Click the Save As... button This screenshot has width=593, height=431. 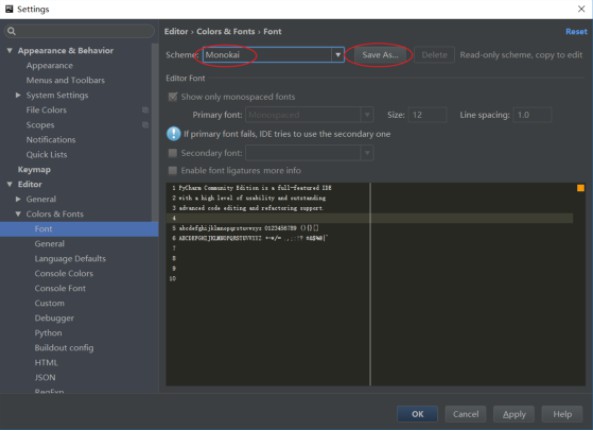click(380, 55)
